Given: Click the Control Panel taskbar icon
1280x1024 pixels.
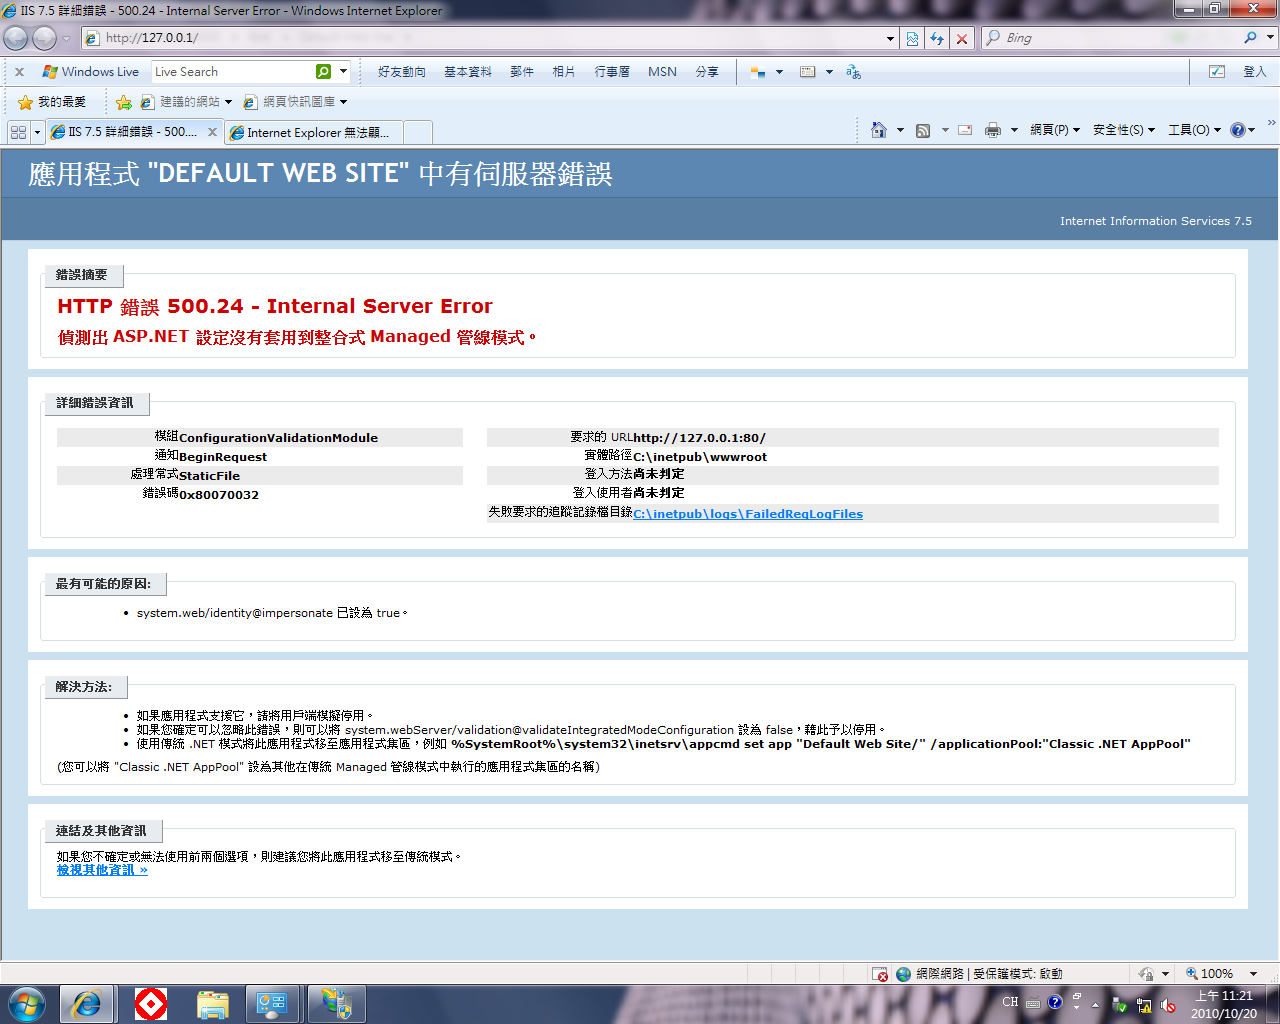Looking at the screenshot, I should [271, 1004].
